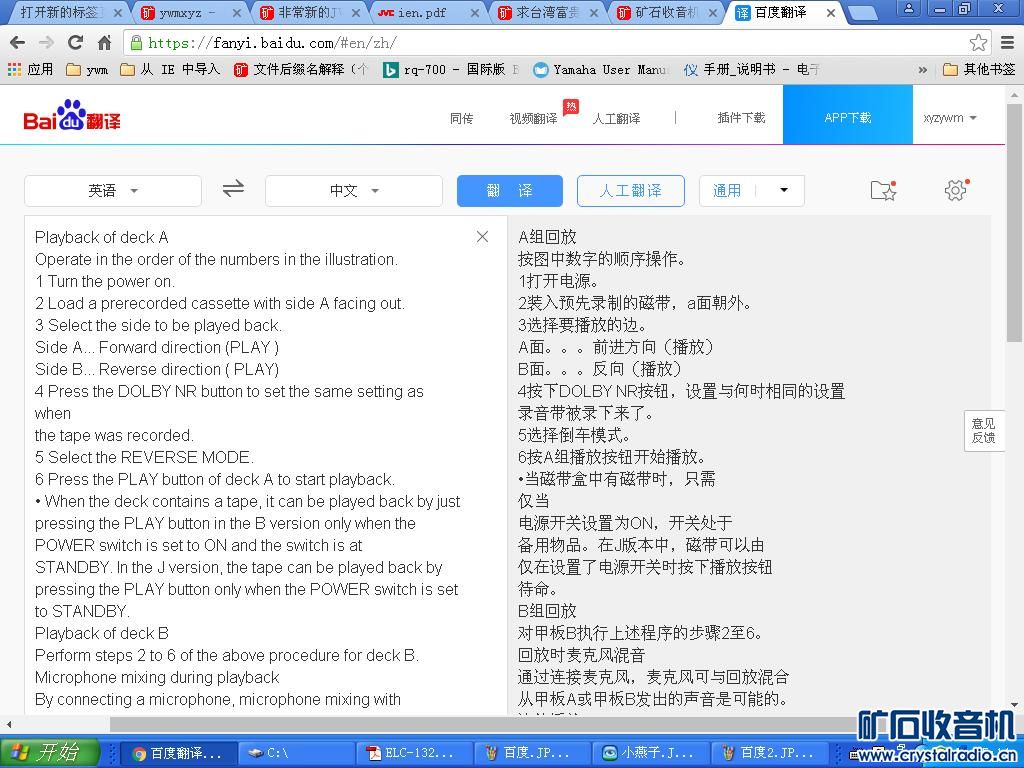Reload the page with the refresh icon
Screen dimensions: 1024x768
pos(75,43)
